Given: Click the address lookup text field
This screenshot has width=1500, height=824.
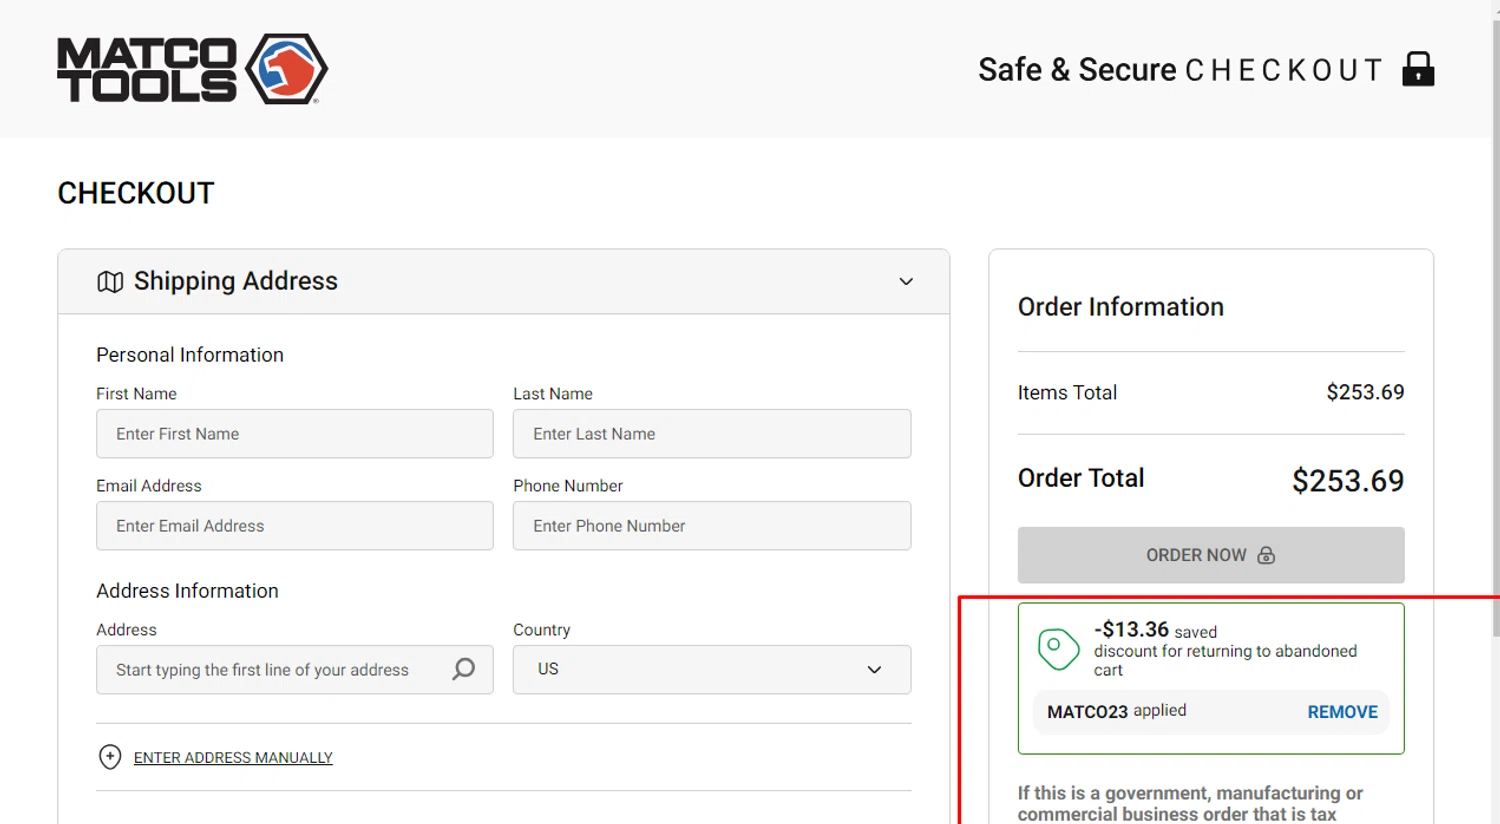Looking at the screenshot, I should point(295,670).
